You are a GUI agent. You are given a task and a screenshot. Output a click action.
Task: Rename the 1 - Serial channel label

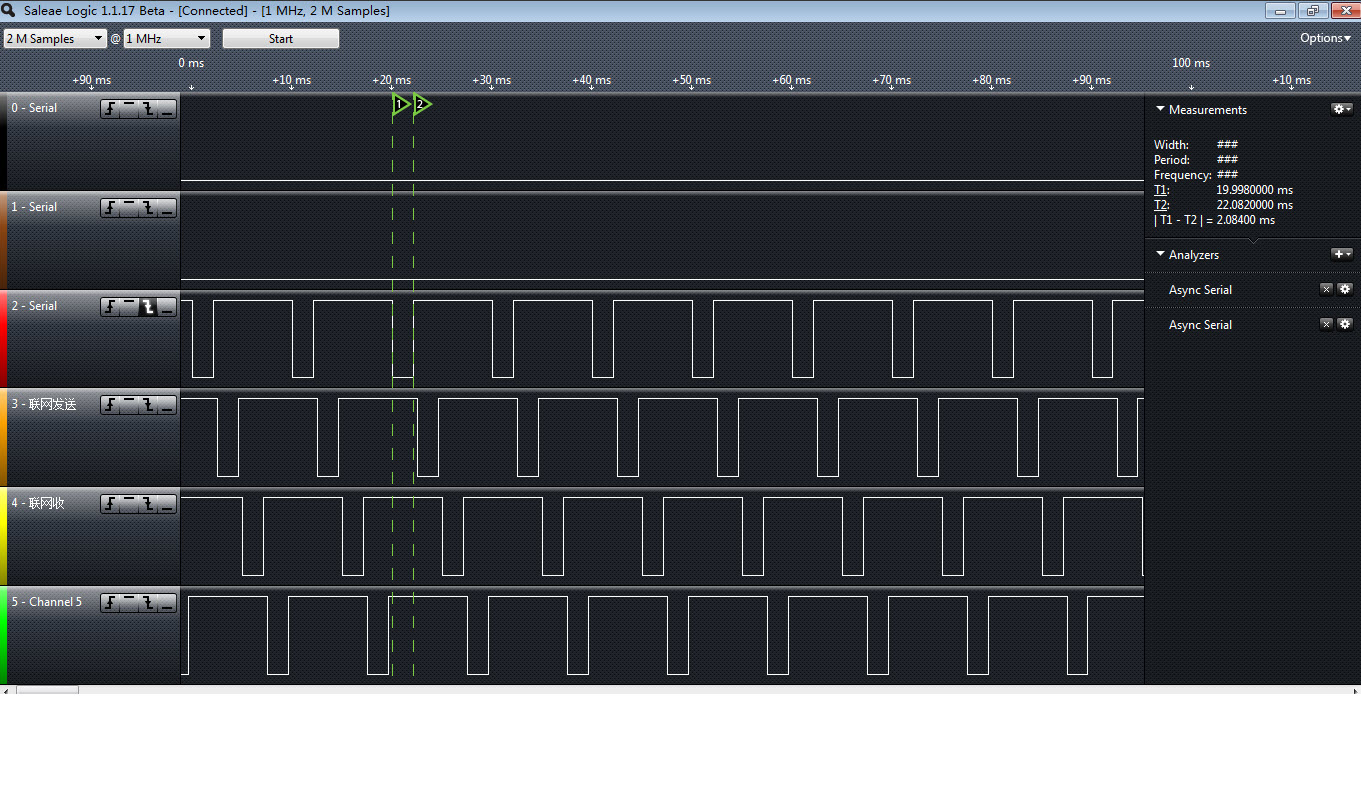pos(34,207)
